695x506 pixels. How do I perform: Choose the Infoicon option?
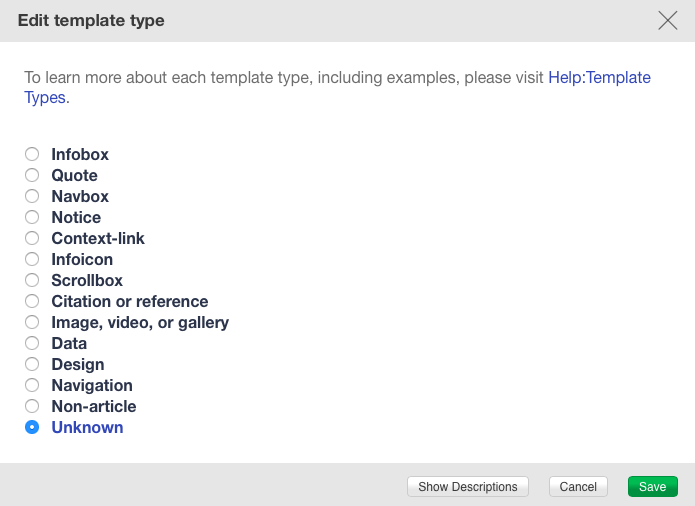(x=32, y=260)
